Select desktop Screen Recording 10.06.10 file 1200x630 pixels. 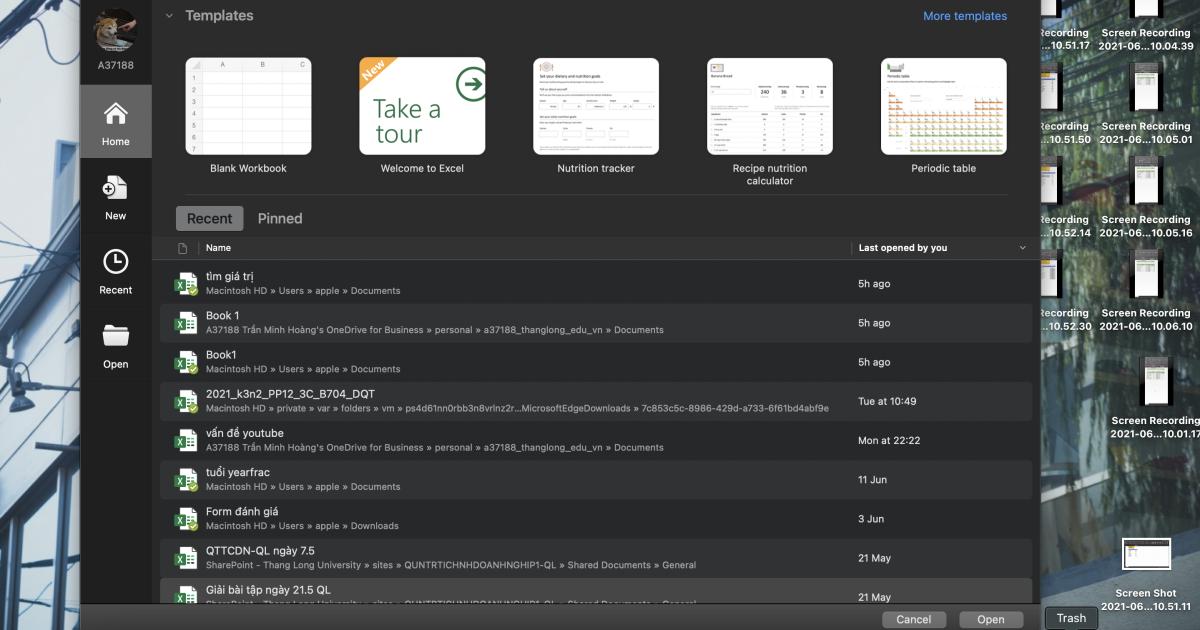point(1145,291)
